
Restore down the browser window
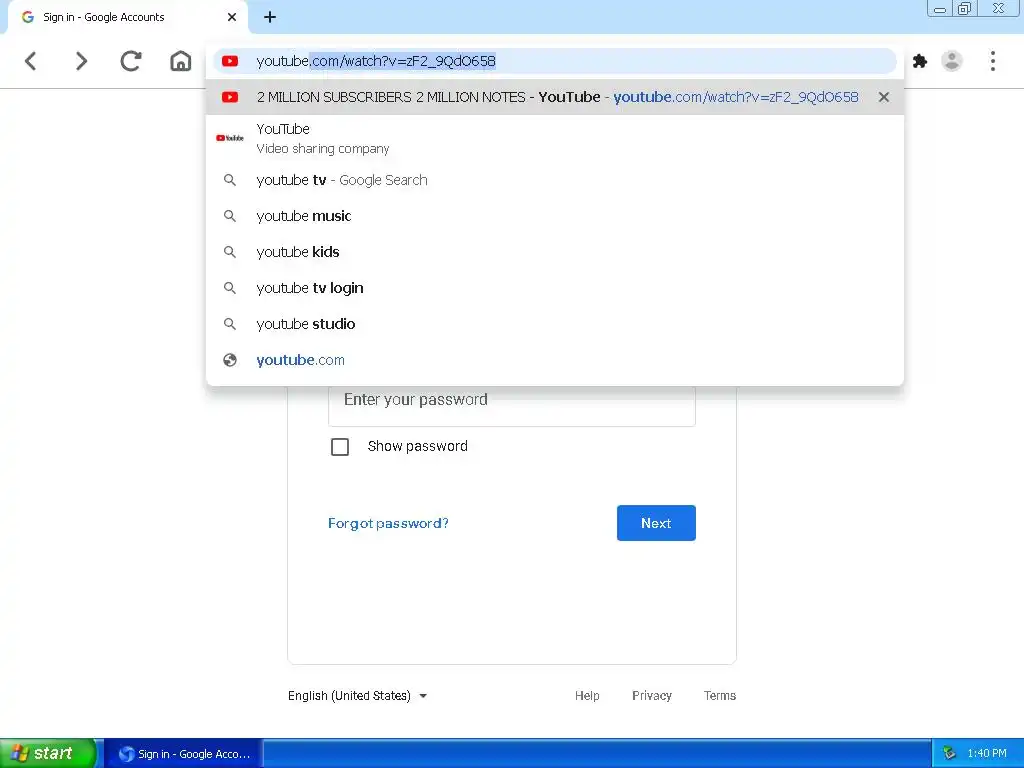pos(964,9)
